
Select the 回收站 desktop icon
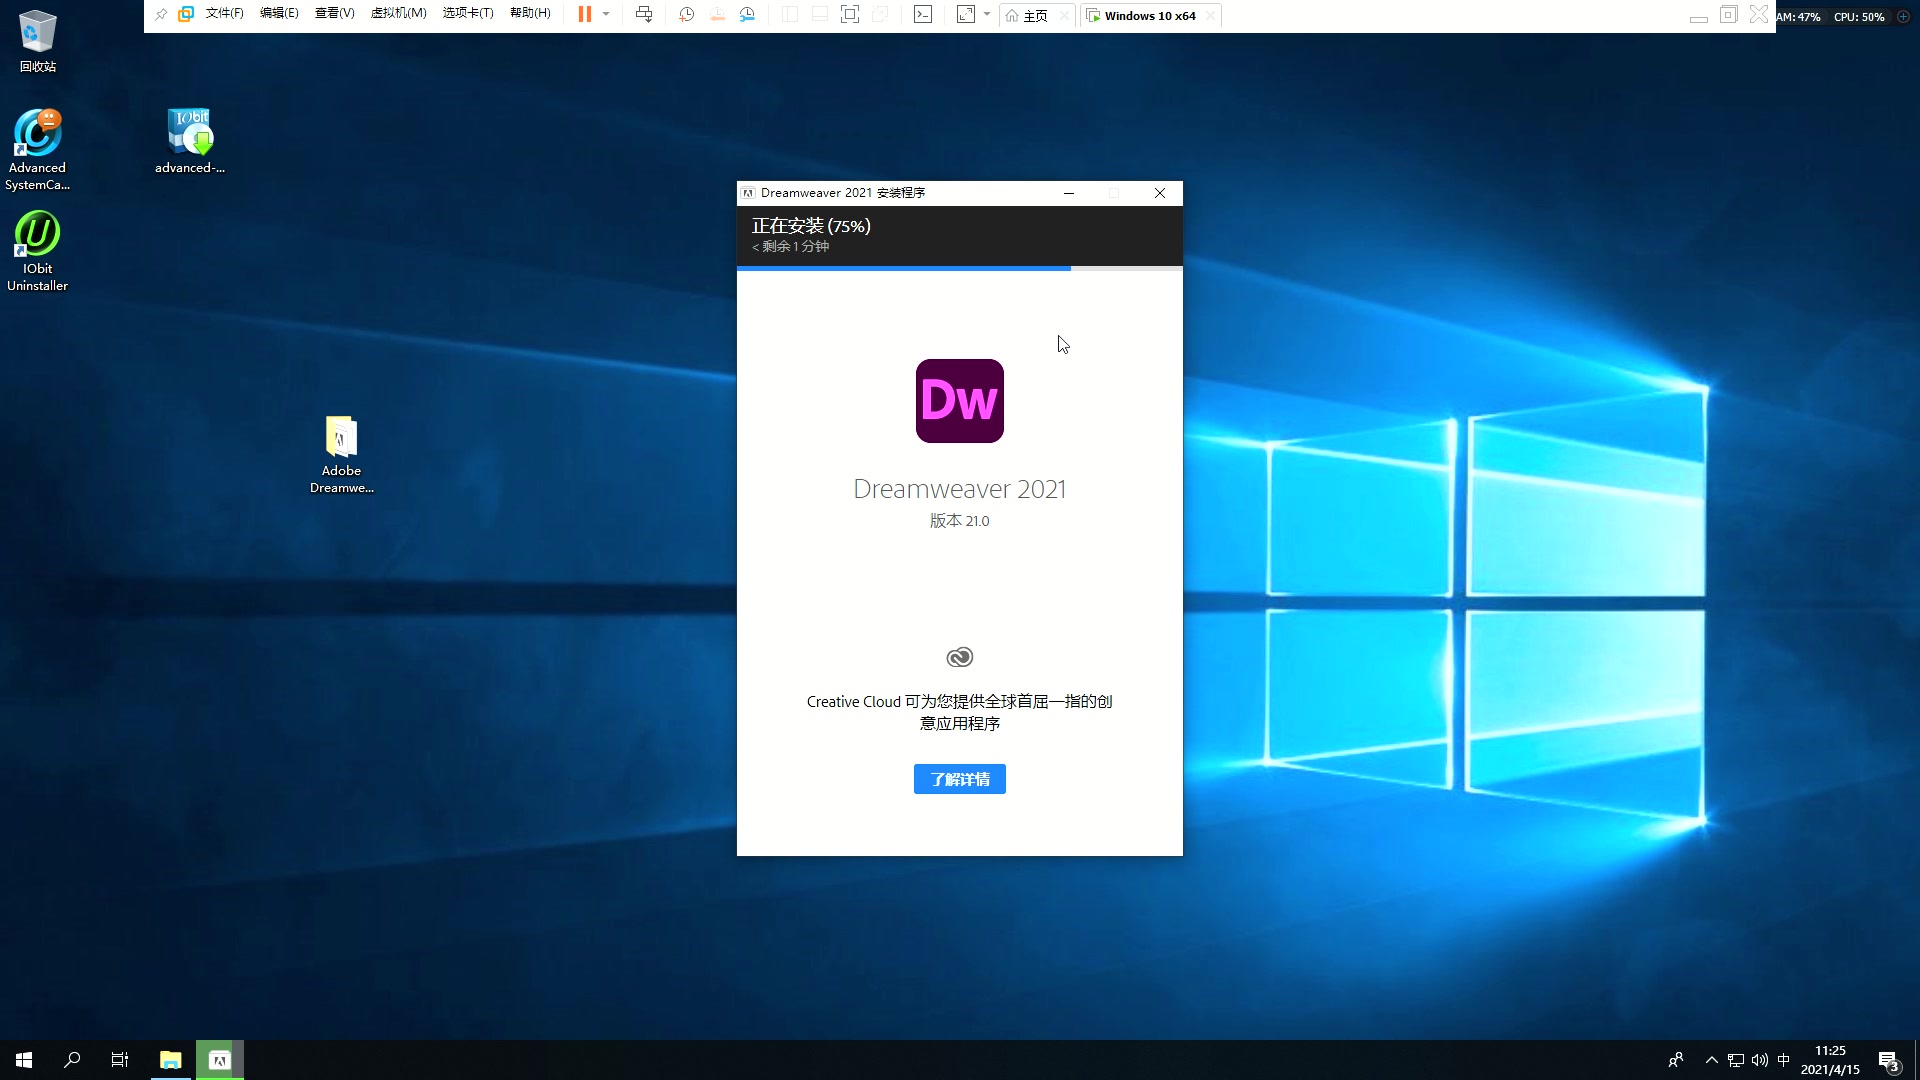pyautogui.click(x=38, y=41)
